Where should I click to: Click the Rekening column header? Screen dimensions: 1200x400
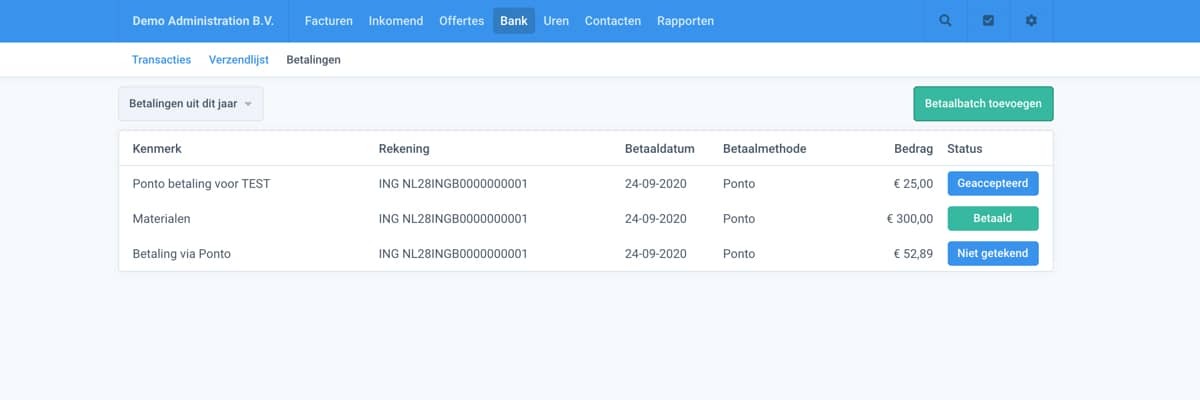[x=404, y=149]
